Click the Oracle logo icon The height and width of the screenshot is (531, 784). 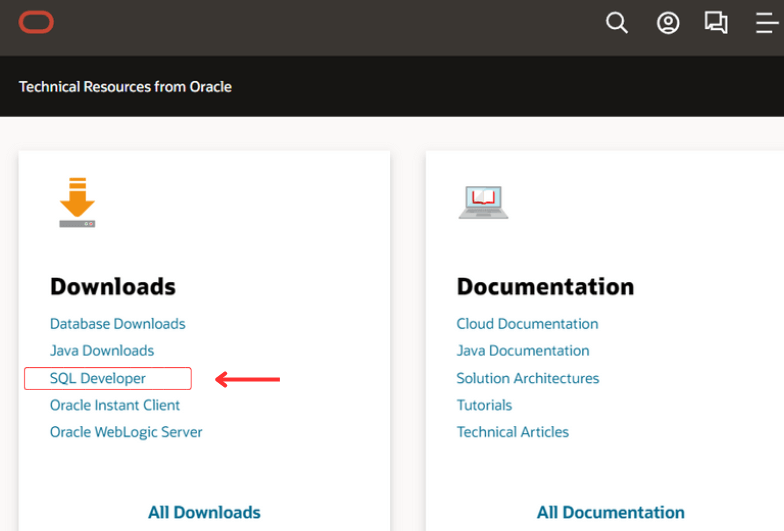tap(36, 22)
